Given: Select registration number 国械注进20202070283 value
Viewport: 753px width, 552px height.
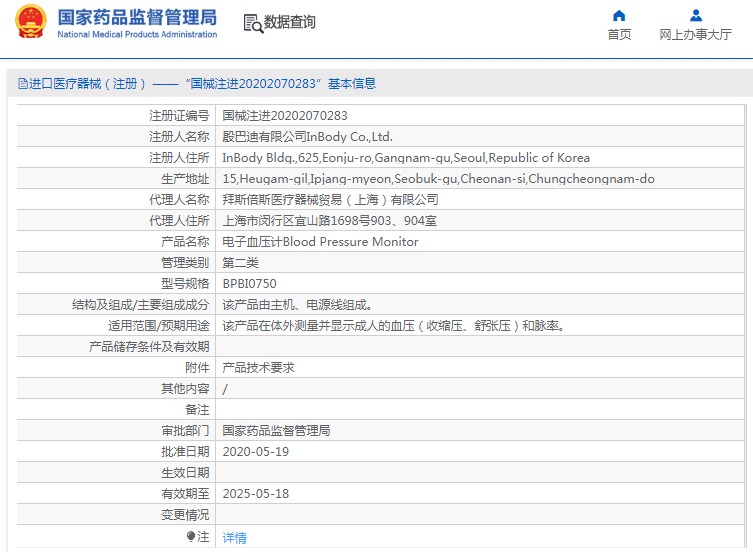Looking at the screenshot, I should [285, 116].
